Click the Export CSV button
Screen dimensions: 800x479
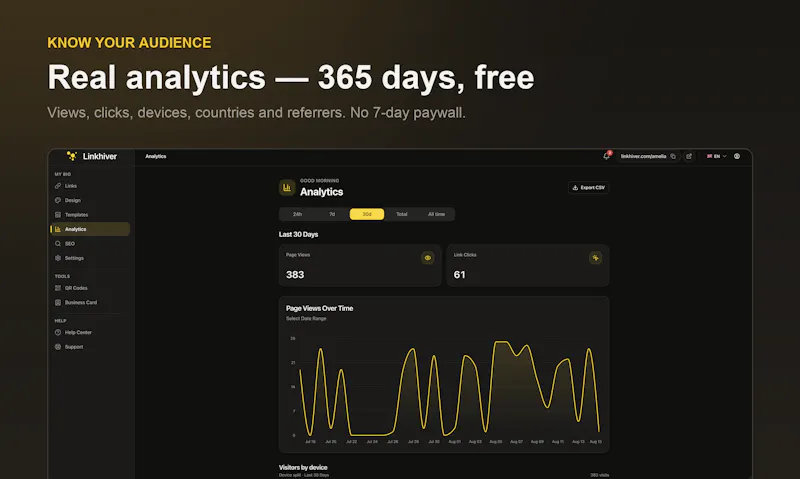pos(588,188)
